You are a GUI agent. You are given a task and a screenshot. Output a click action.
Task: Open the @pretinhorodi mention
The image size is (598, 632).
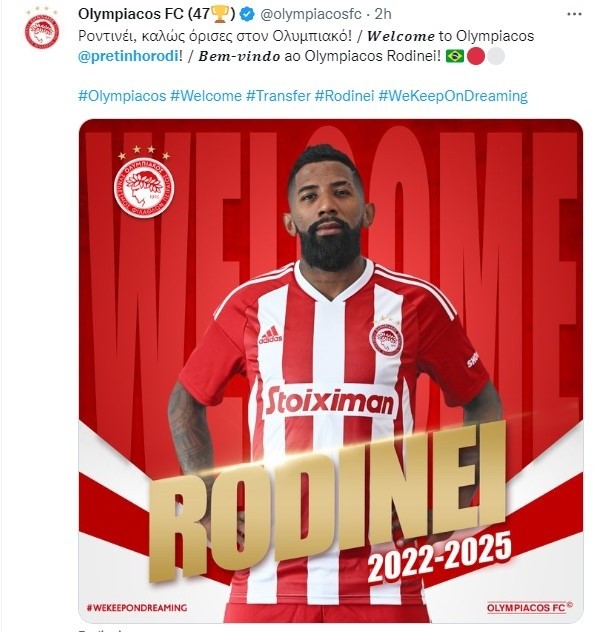click(128, 56)
